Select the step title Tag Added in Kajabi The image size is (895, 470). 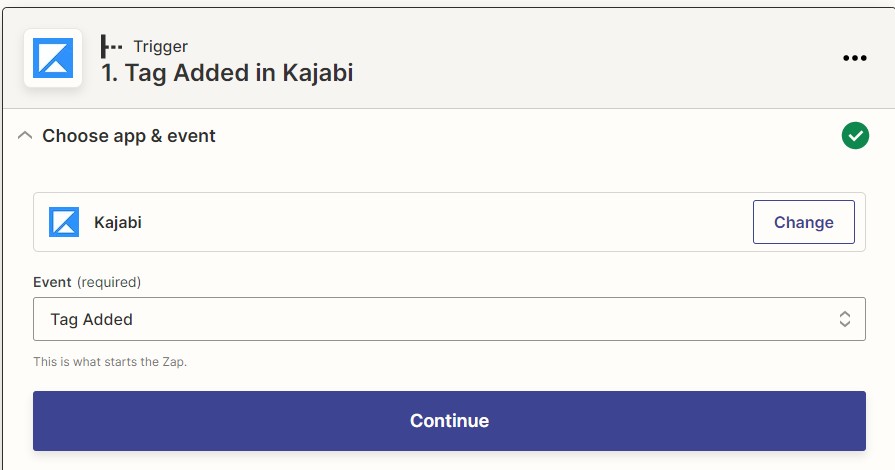point(227,73)
